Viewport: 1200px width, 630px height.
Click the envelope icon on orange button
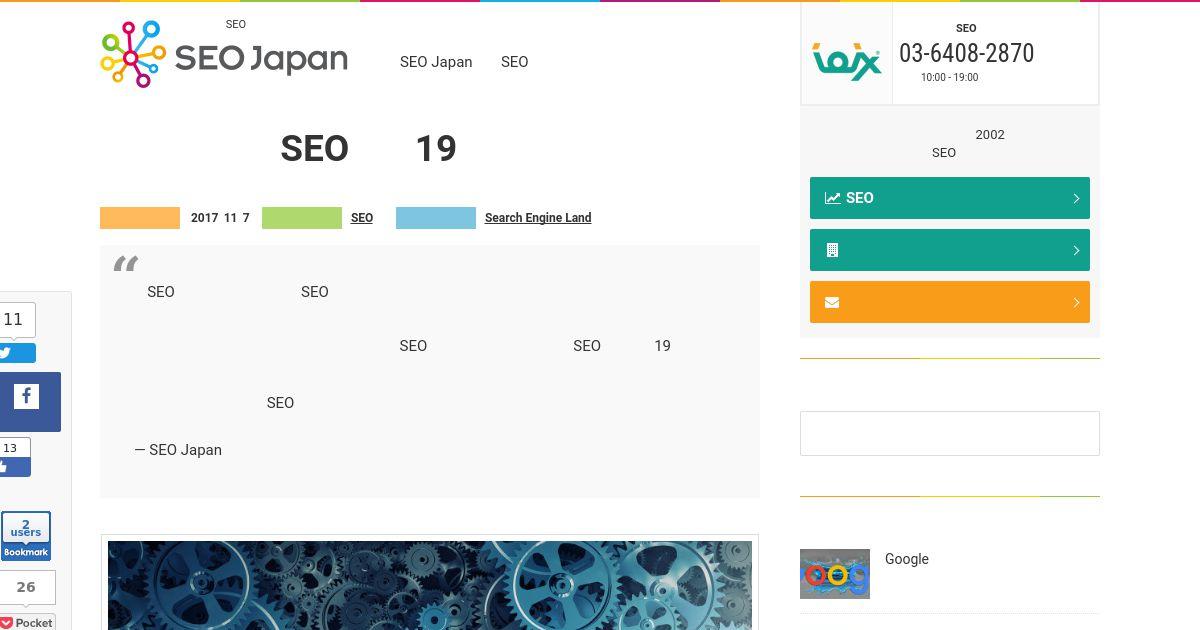832,302
